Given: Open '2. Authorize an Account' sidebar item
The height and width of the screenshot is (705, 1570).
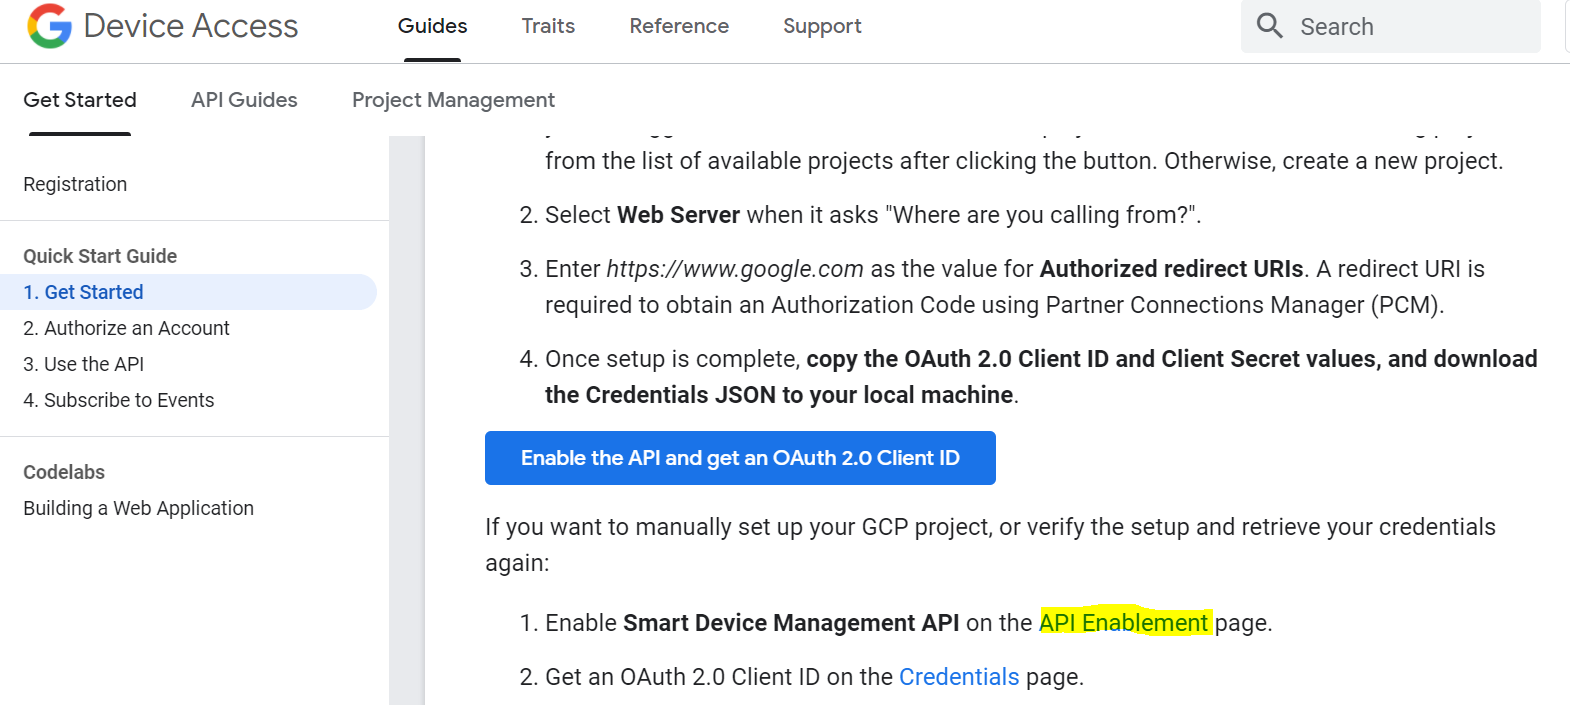Looking at the screenshot, I should tap(126, 328).
